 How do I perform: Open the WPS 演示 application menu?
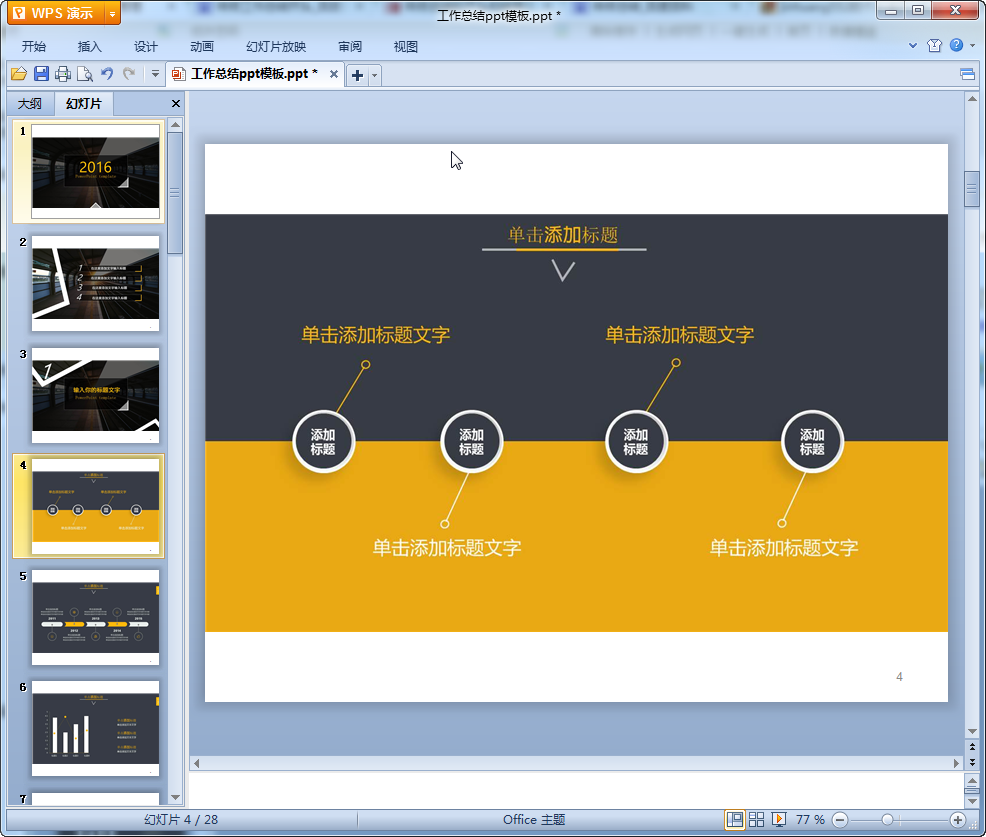[x=56, y=13]
